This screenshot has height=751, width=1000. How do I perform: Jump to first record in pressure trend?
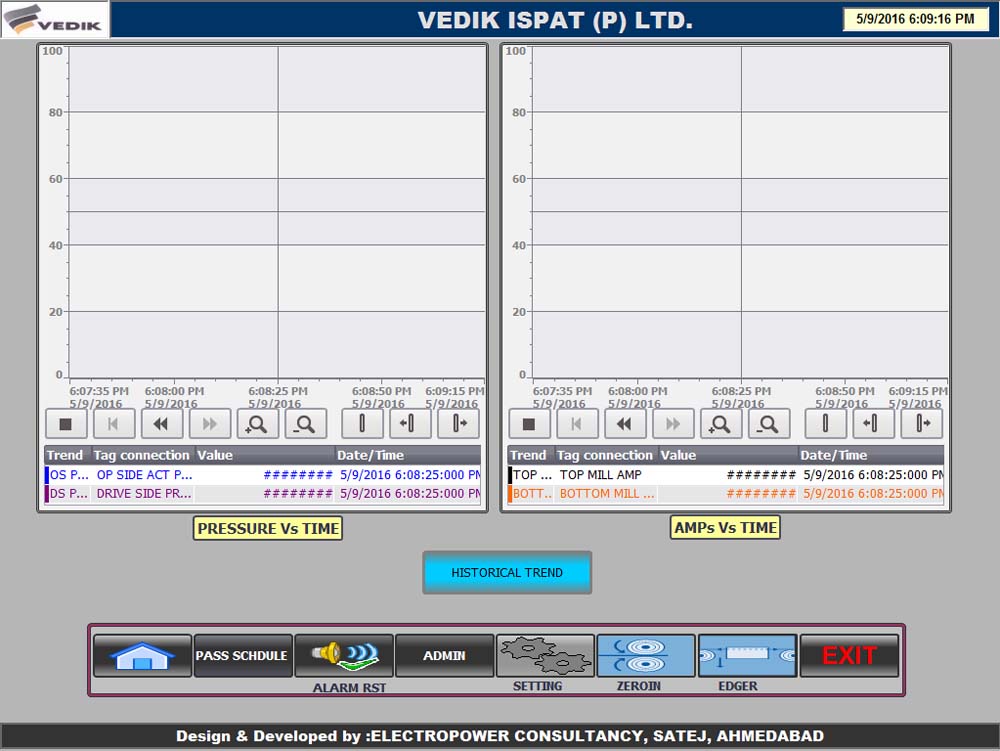click(114, 424)
